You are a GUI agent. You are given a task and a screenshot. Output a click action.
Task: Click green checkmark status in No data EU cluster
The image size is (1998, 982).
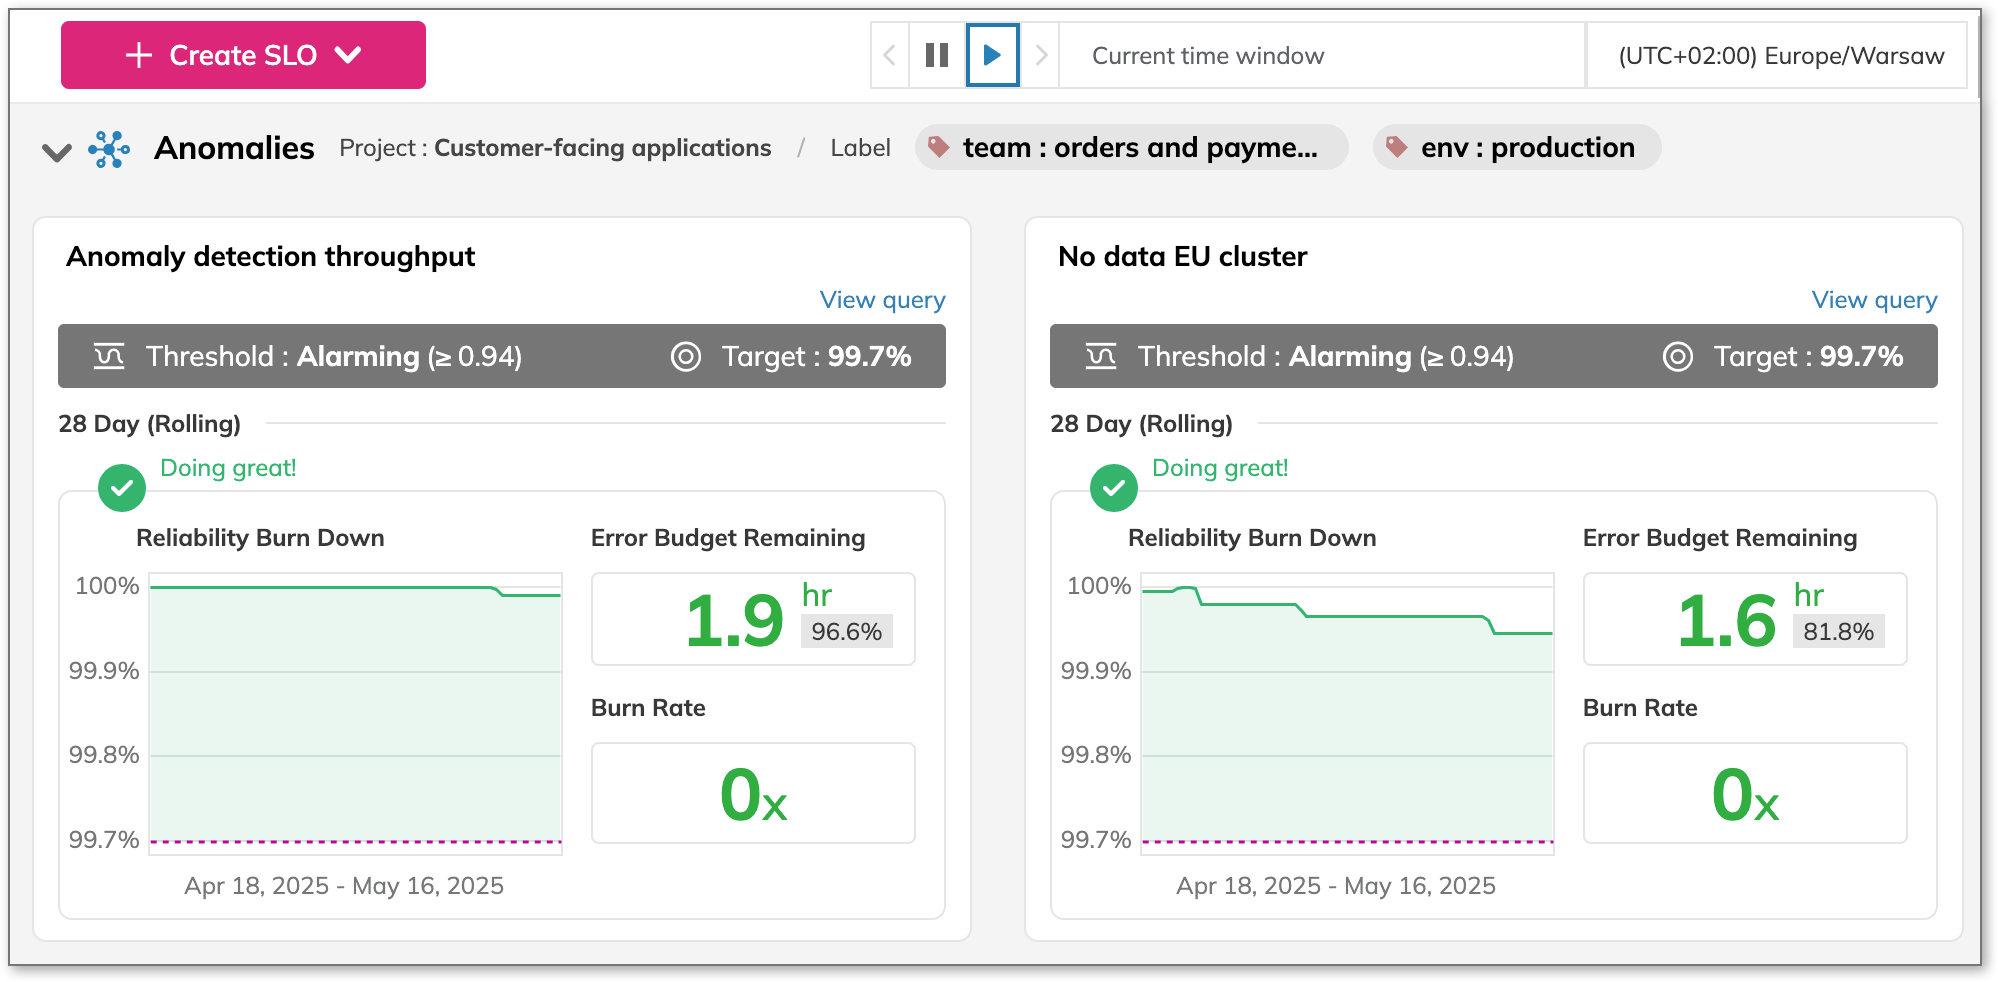point(1114,488)
